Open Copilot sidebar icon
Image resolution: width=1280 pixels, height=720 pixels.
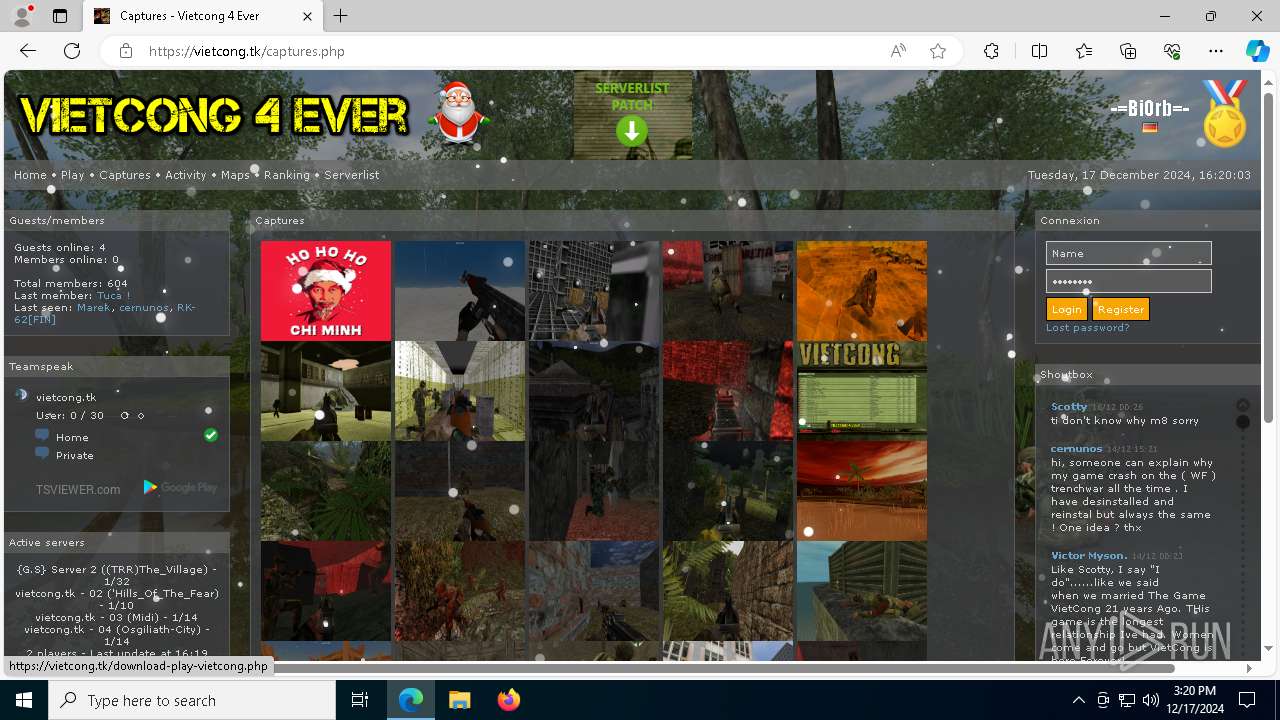1257,51
